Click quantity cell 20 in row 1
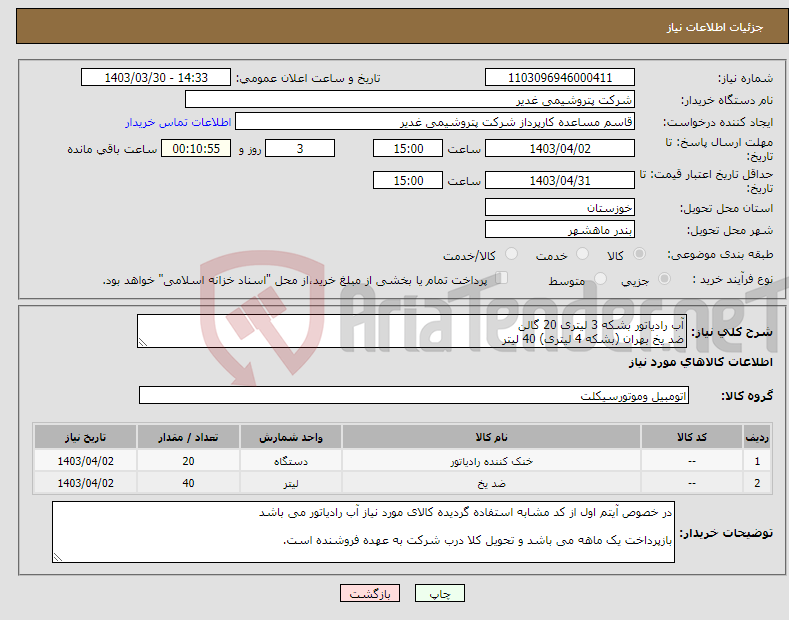The width and height of the screenshot is (789, 620). [188, 461]
